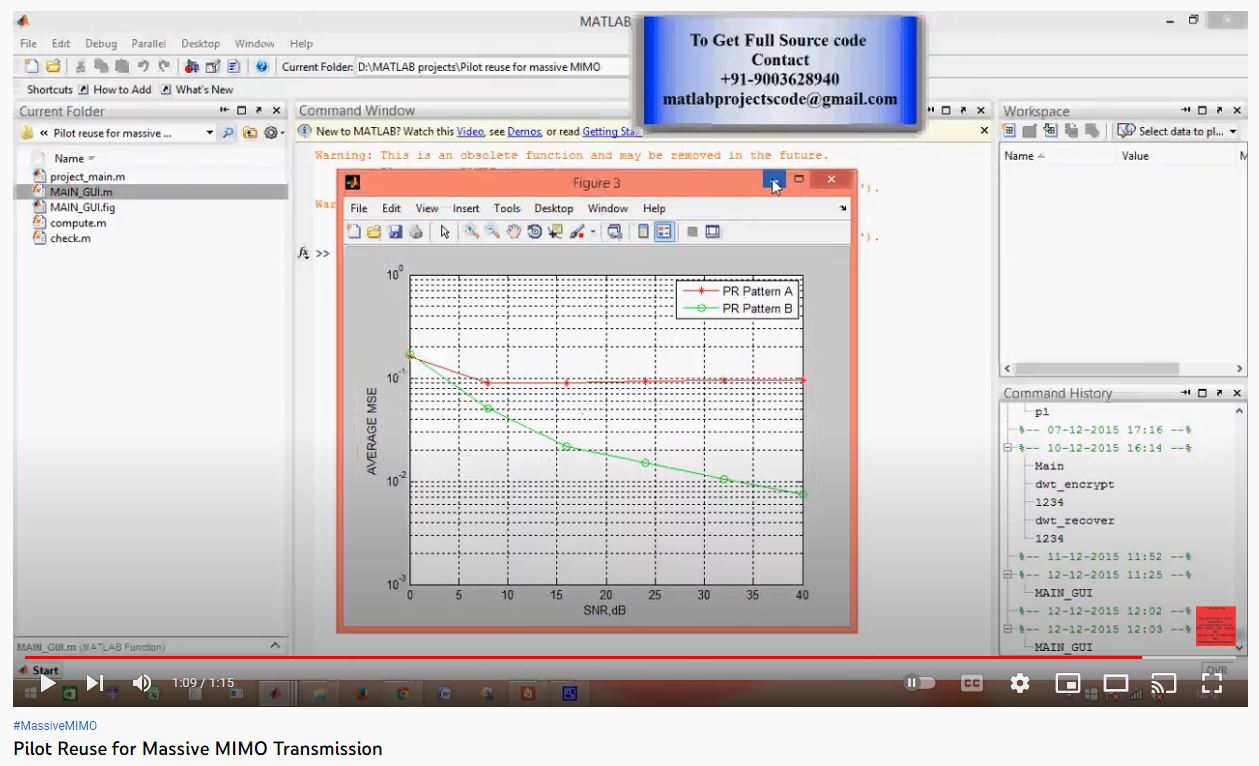Open Profiler icon in MATLAB toolbar

click(x=233, y=67)
